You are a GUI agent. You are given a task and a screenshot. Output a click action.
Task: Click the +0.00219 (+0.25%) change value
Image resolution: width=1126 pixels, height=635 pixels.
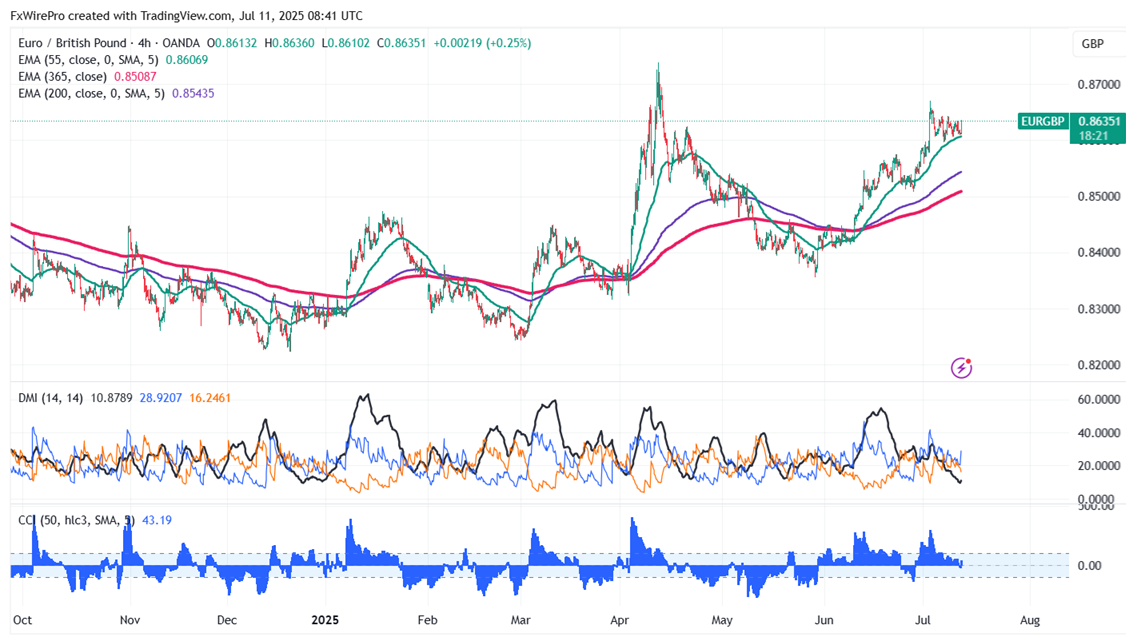click(482, 43)
